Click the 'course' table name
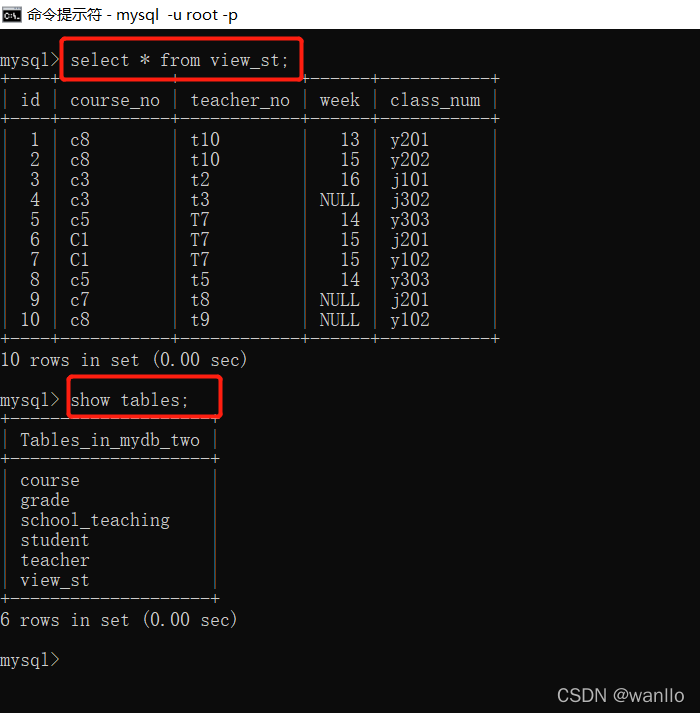The height and width of the screenshot is (713, 700). 50,480
